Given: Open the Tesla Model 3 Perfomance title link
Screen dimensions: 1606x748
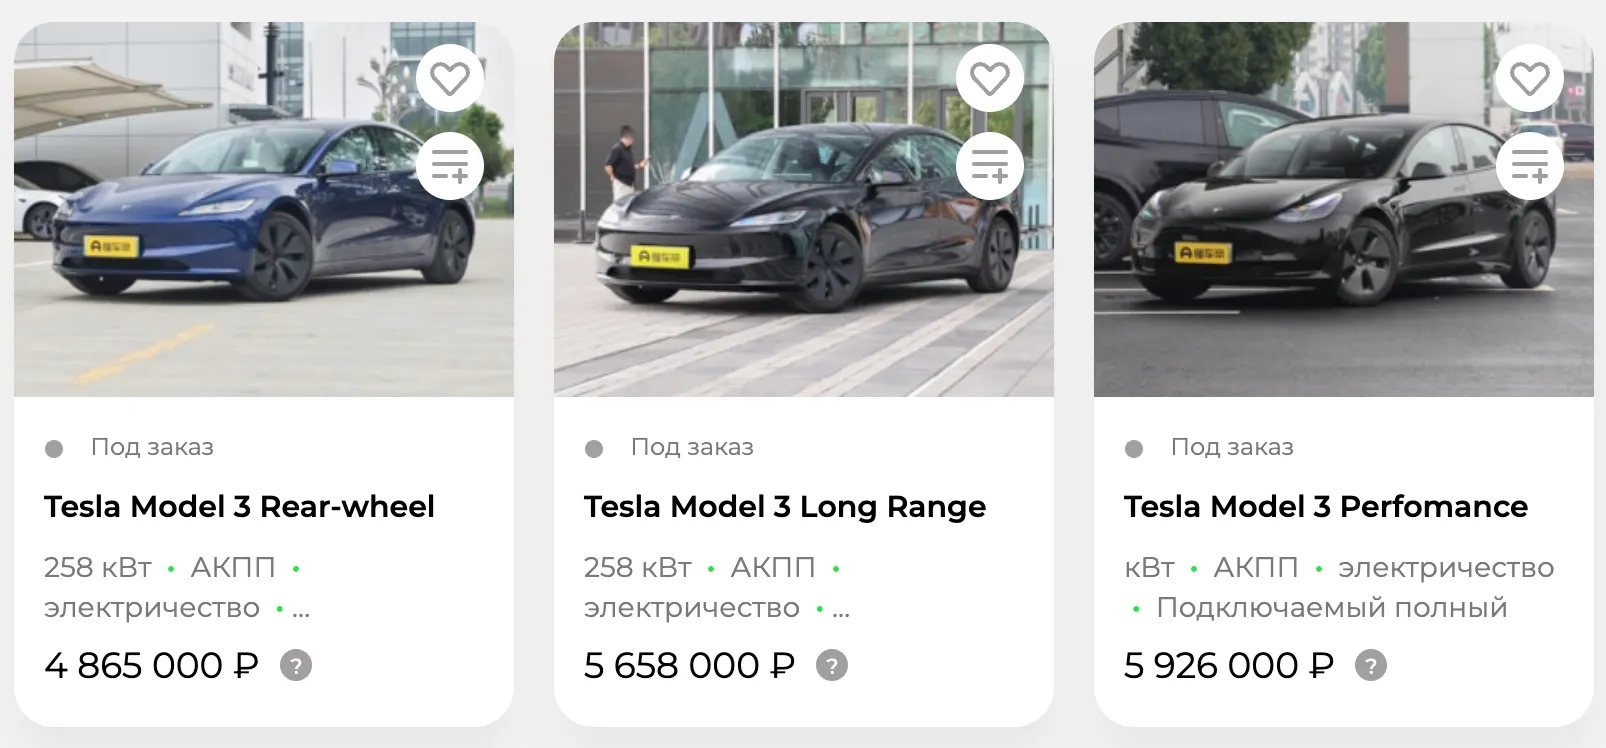Looking at the screenshot, I should [x=1326, y=507].
